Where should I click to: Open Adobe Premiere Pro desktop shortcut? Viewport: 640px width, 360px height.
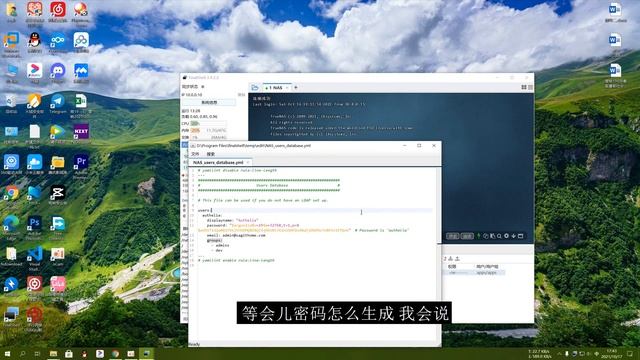tap(81, 164)
